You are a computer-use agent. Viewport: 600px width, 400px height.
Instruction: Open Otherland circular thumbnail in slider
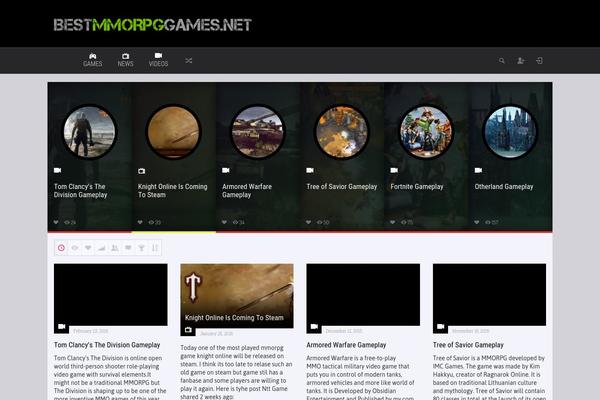coord(510,132)
